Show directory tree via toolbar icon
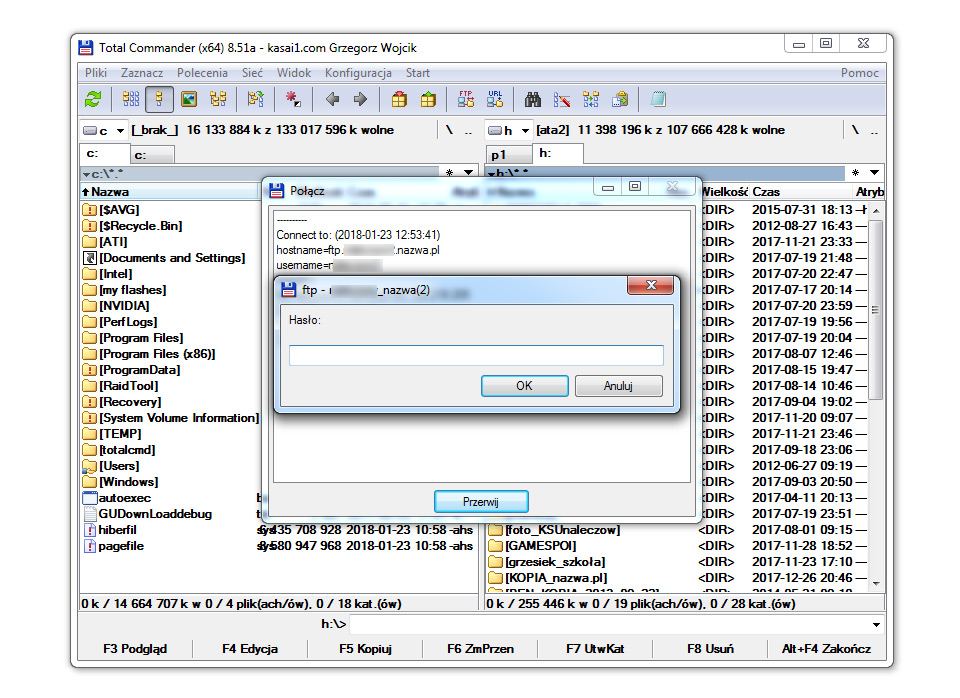Screen dimensions: 960x698 [218, 99]
